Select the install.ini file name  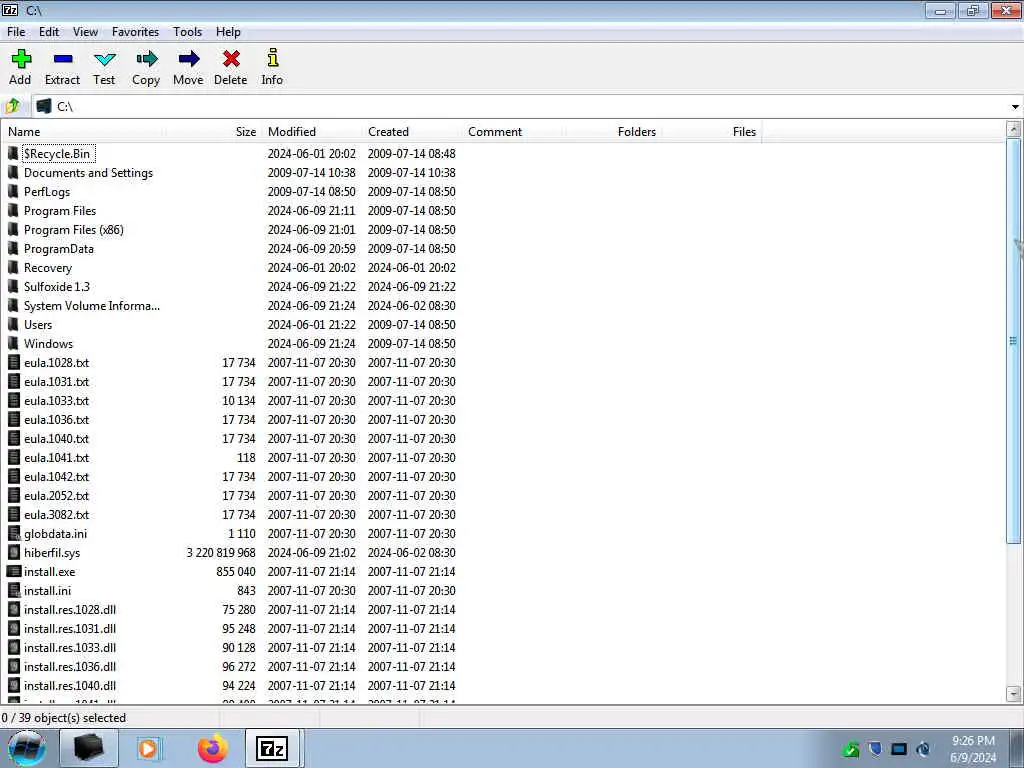click(48, 590)
